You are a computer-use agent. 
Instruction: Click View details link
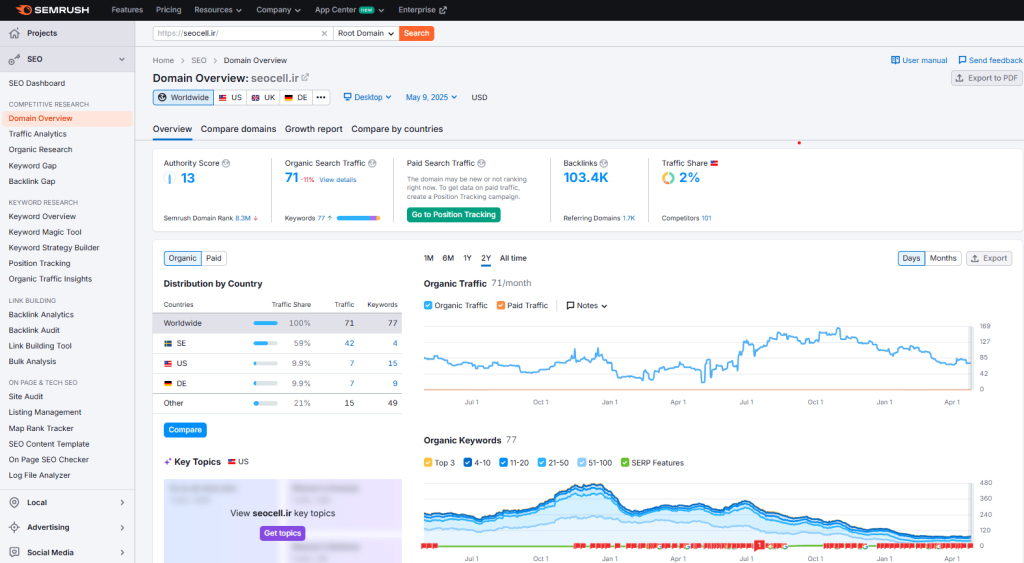[x=338, y=180]
